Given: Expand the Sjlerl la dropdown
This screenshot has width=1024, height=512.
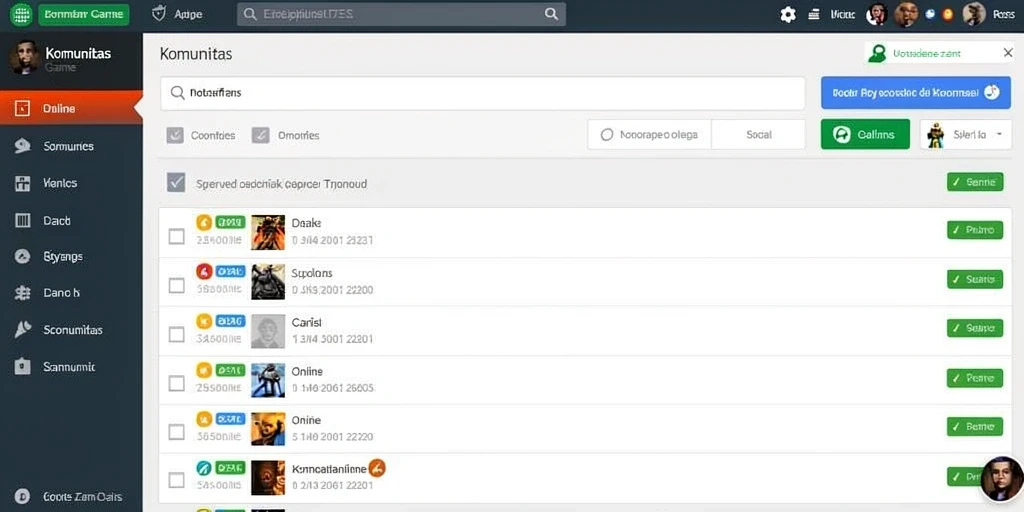Looking at the screenshot, I should coord(966,135).
